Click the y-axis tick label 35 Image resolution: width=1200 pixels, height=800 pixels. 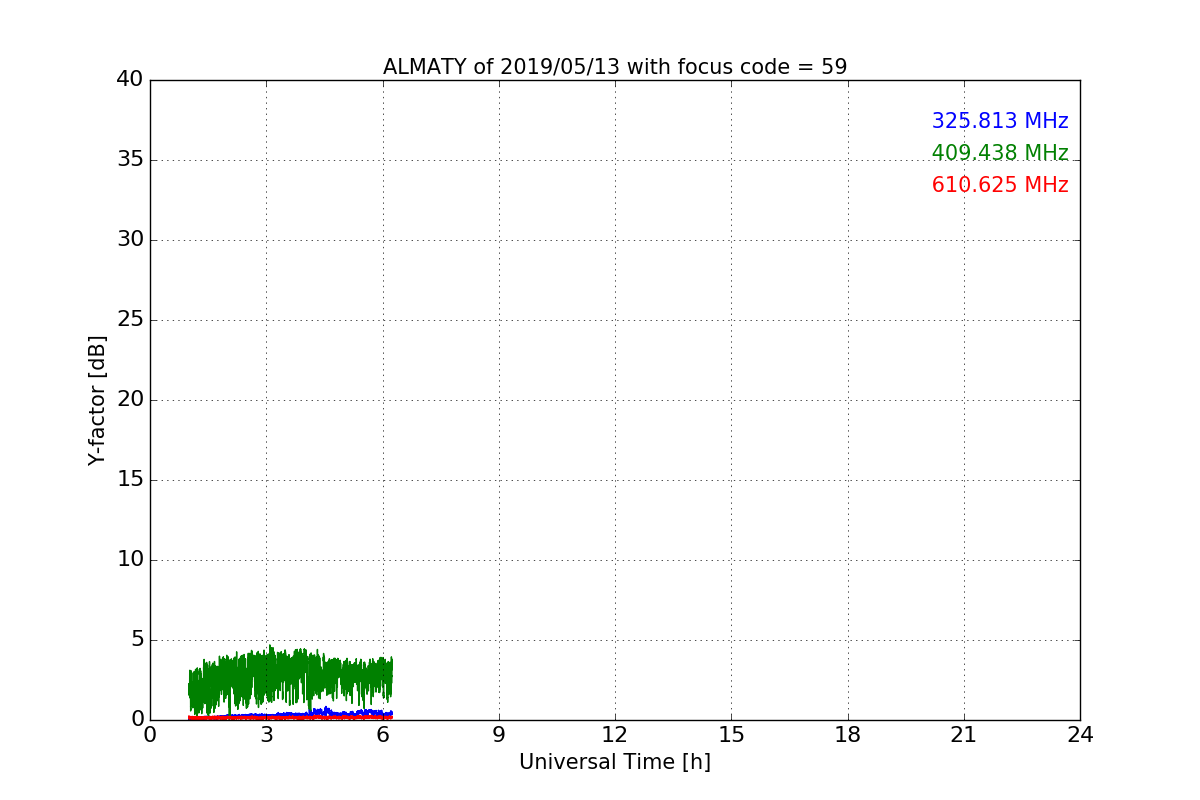tap(130, 160)
